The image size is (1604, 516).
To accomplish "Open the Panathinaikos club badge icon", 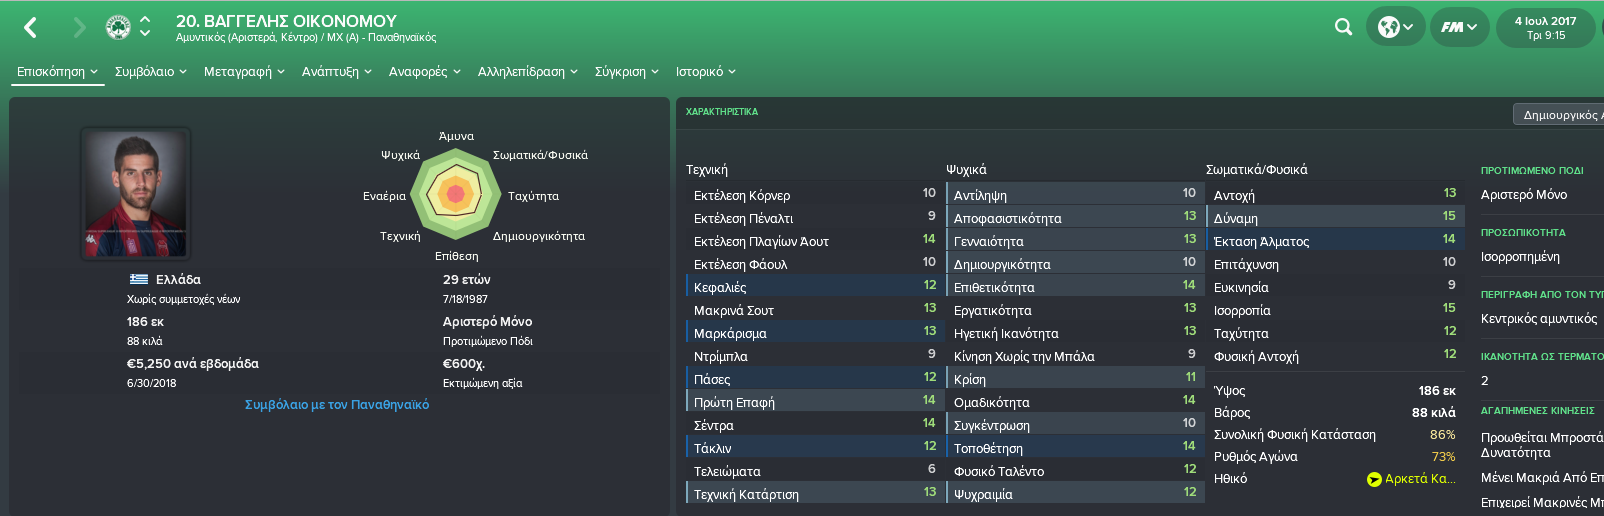I will [x=118, y=27].
